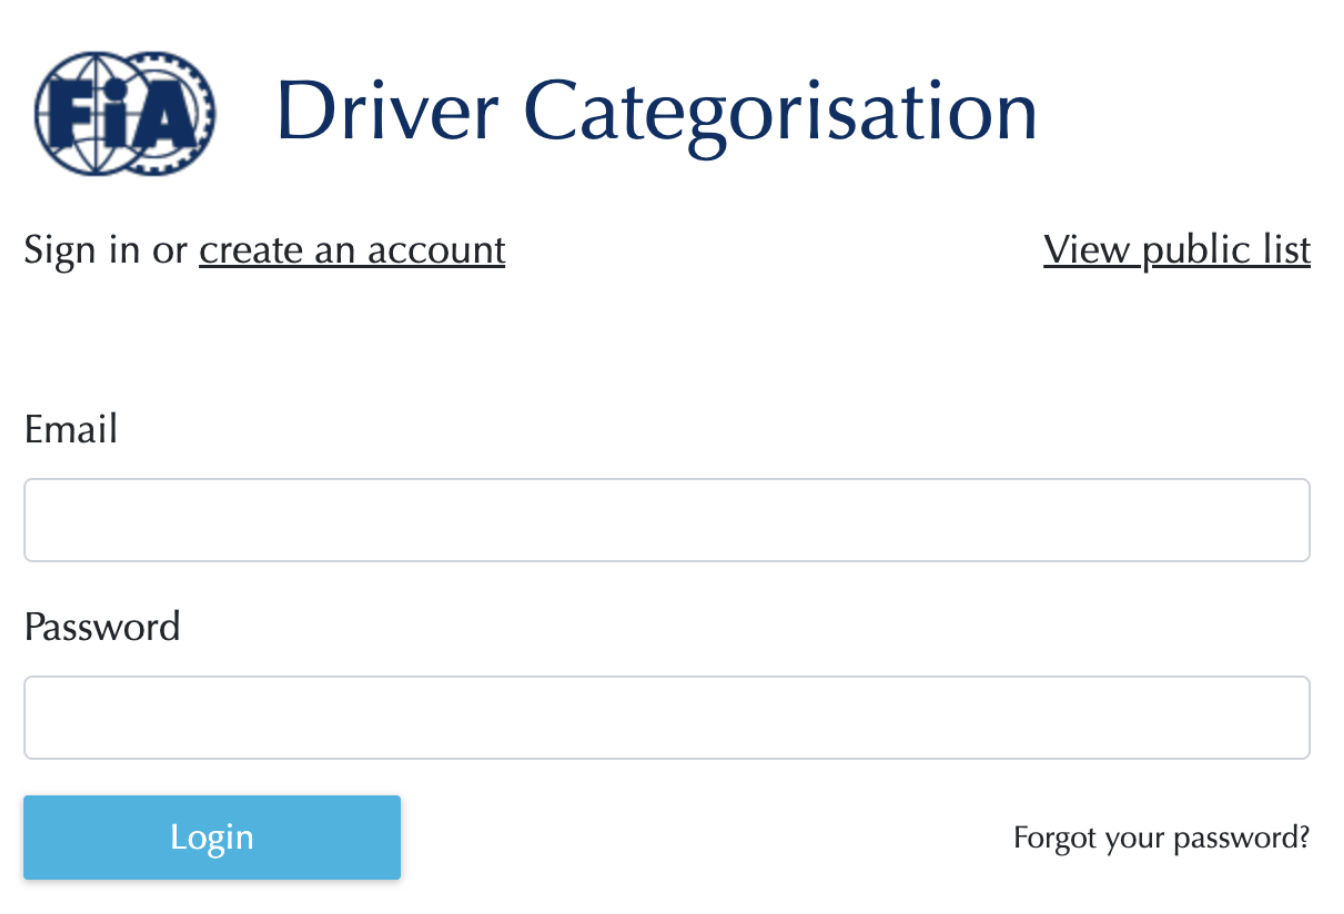This screenshot has width=1344, height=914.
Task: Focus the Email input field
Action: click(x=666, y=520)
